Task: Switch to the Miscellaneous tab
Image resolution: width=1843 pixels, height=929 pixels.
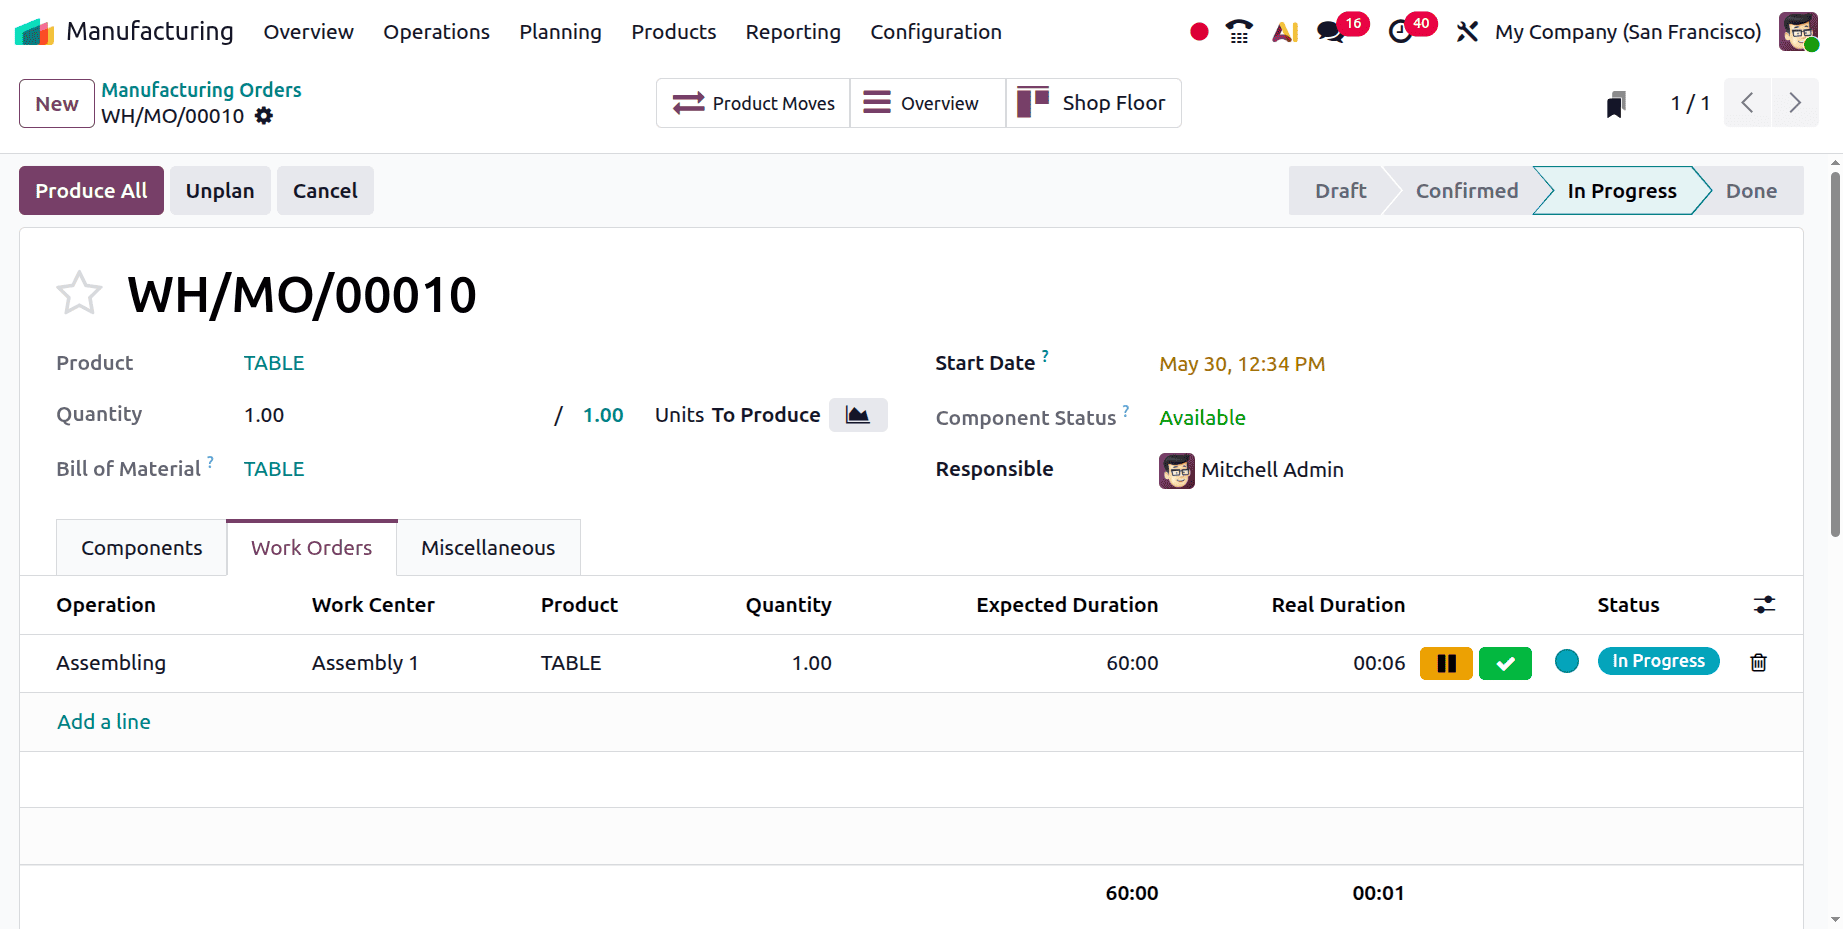Action: (488, 548)
